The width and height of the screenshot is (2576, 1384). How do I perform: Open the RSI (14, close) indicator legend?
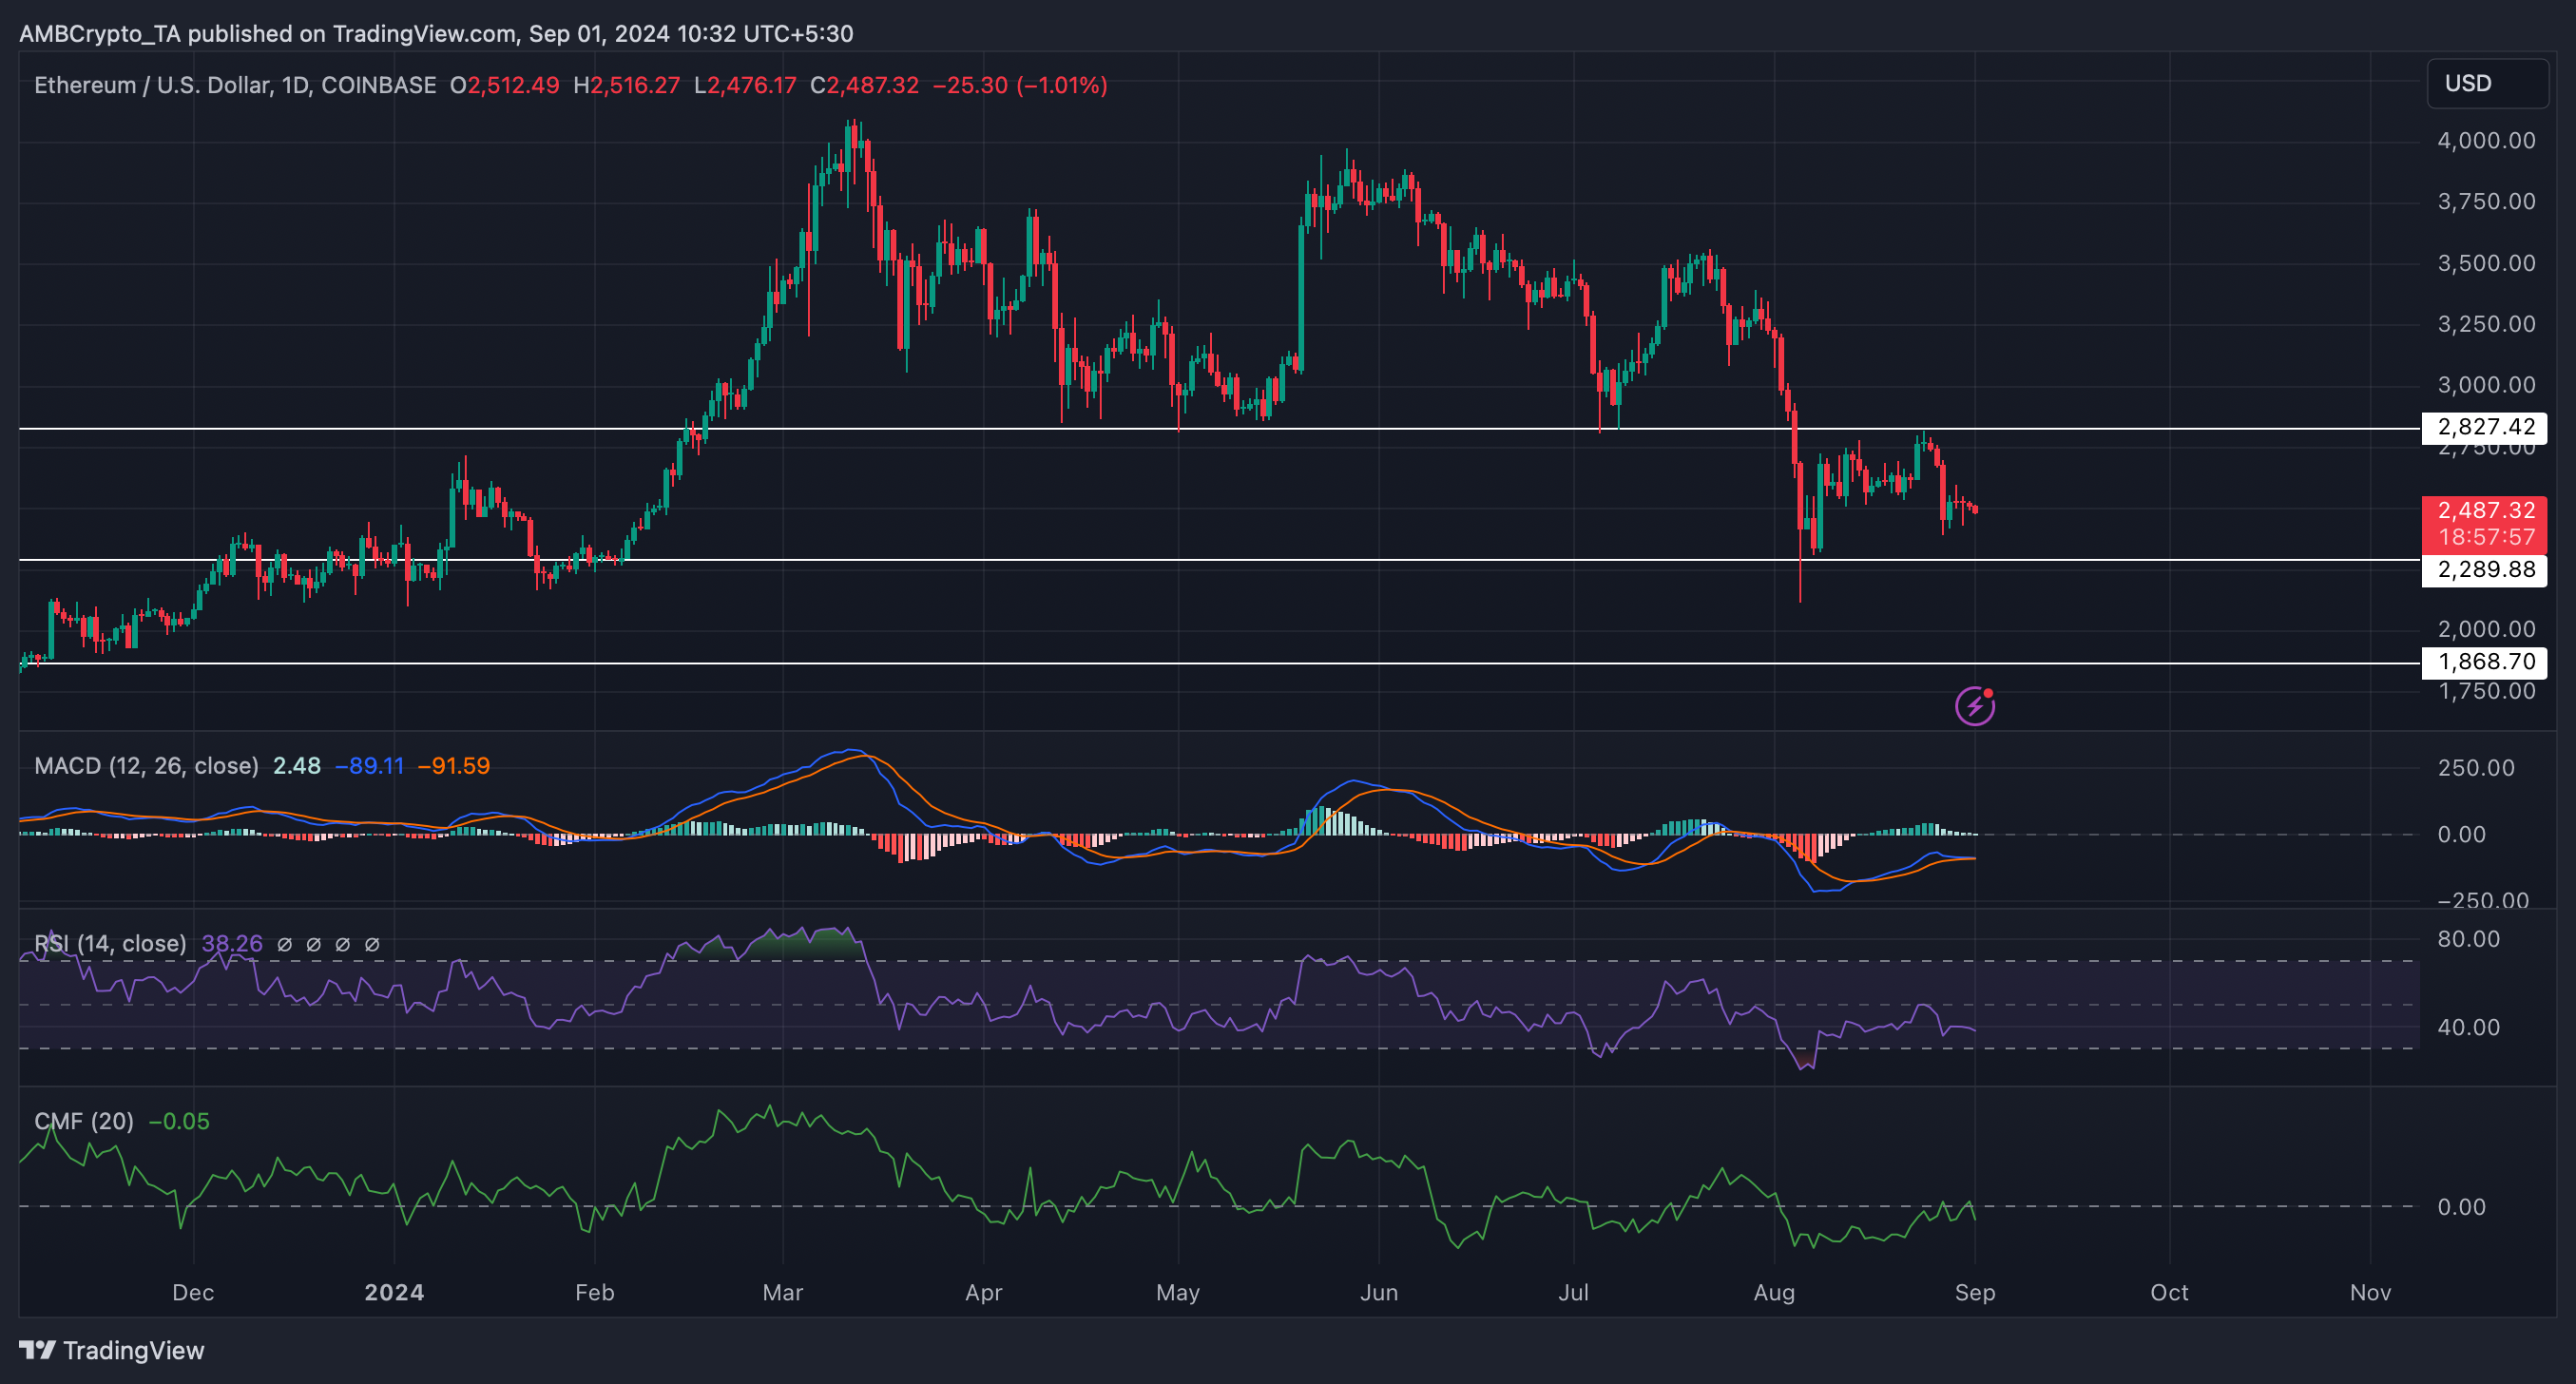click(x=110, y=944)
